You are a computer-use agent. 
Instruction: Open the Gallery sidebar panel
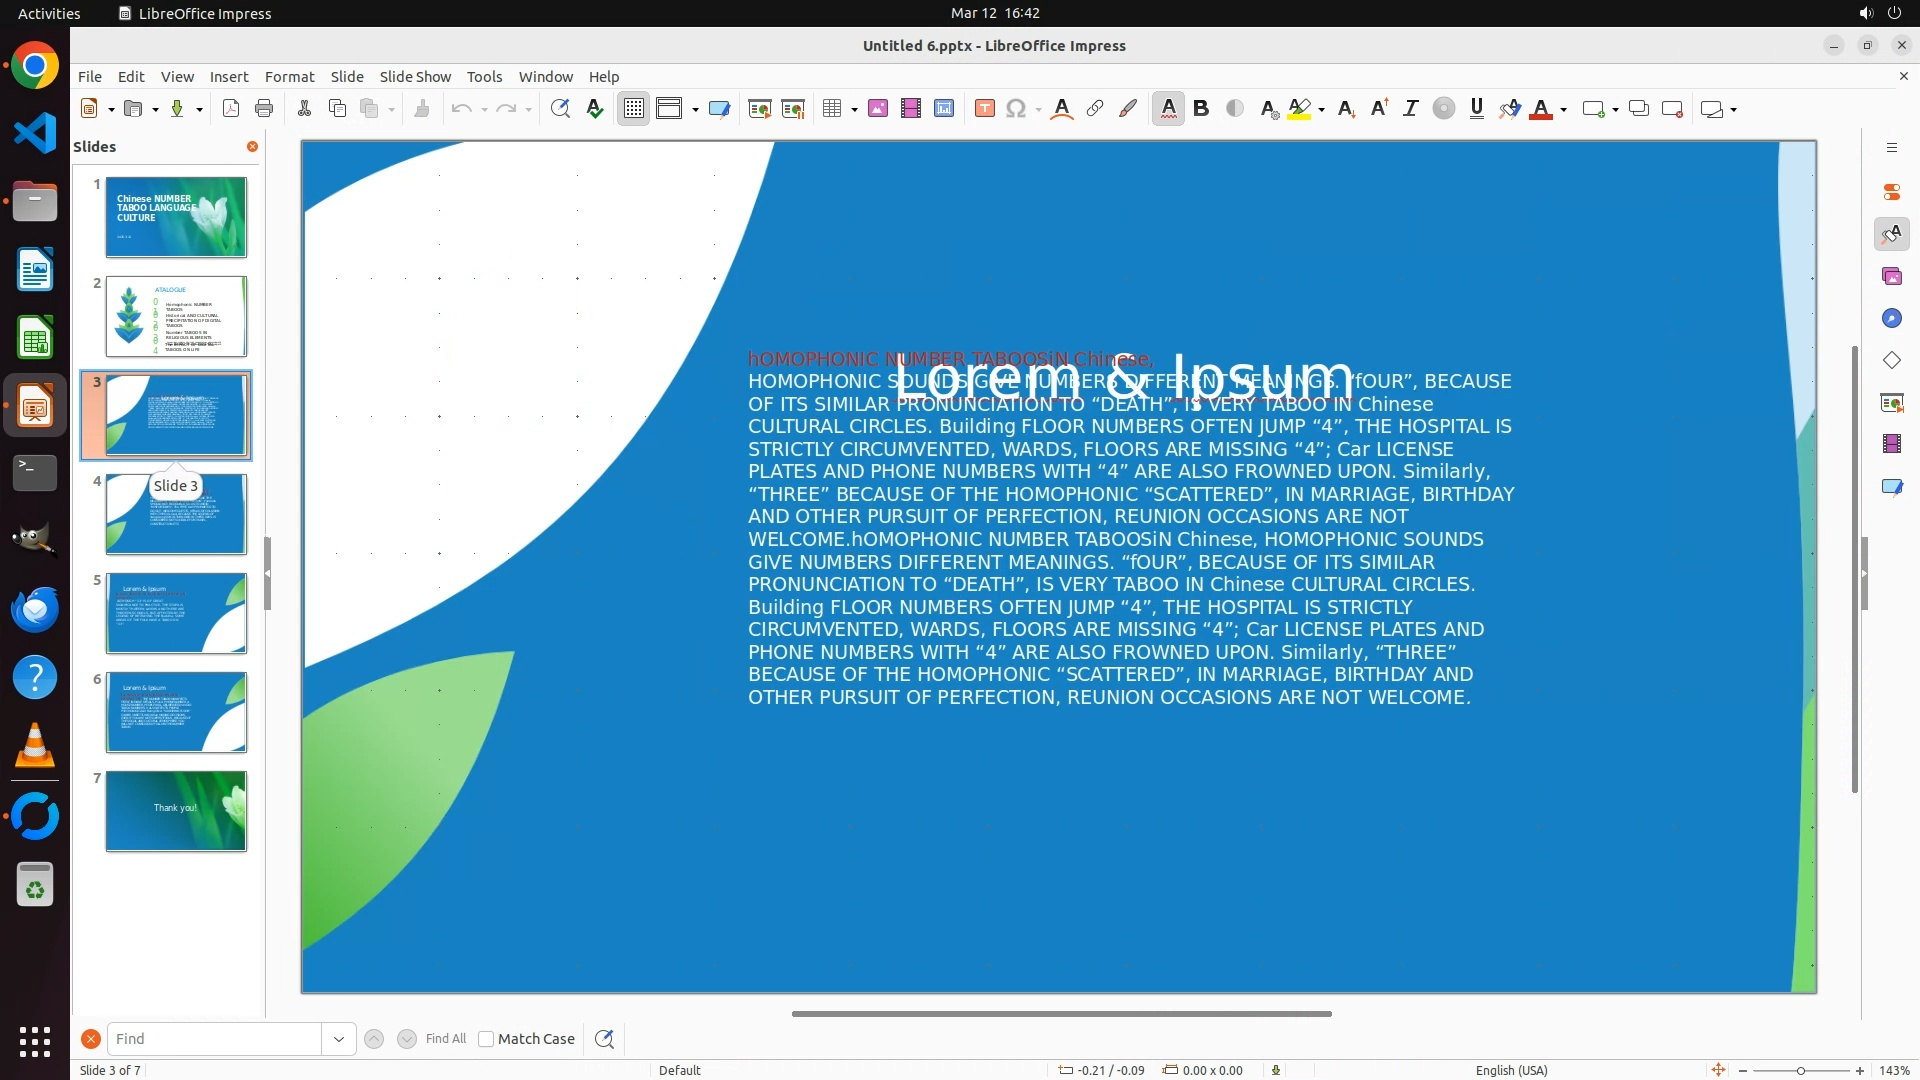pos(1891,276)
